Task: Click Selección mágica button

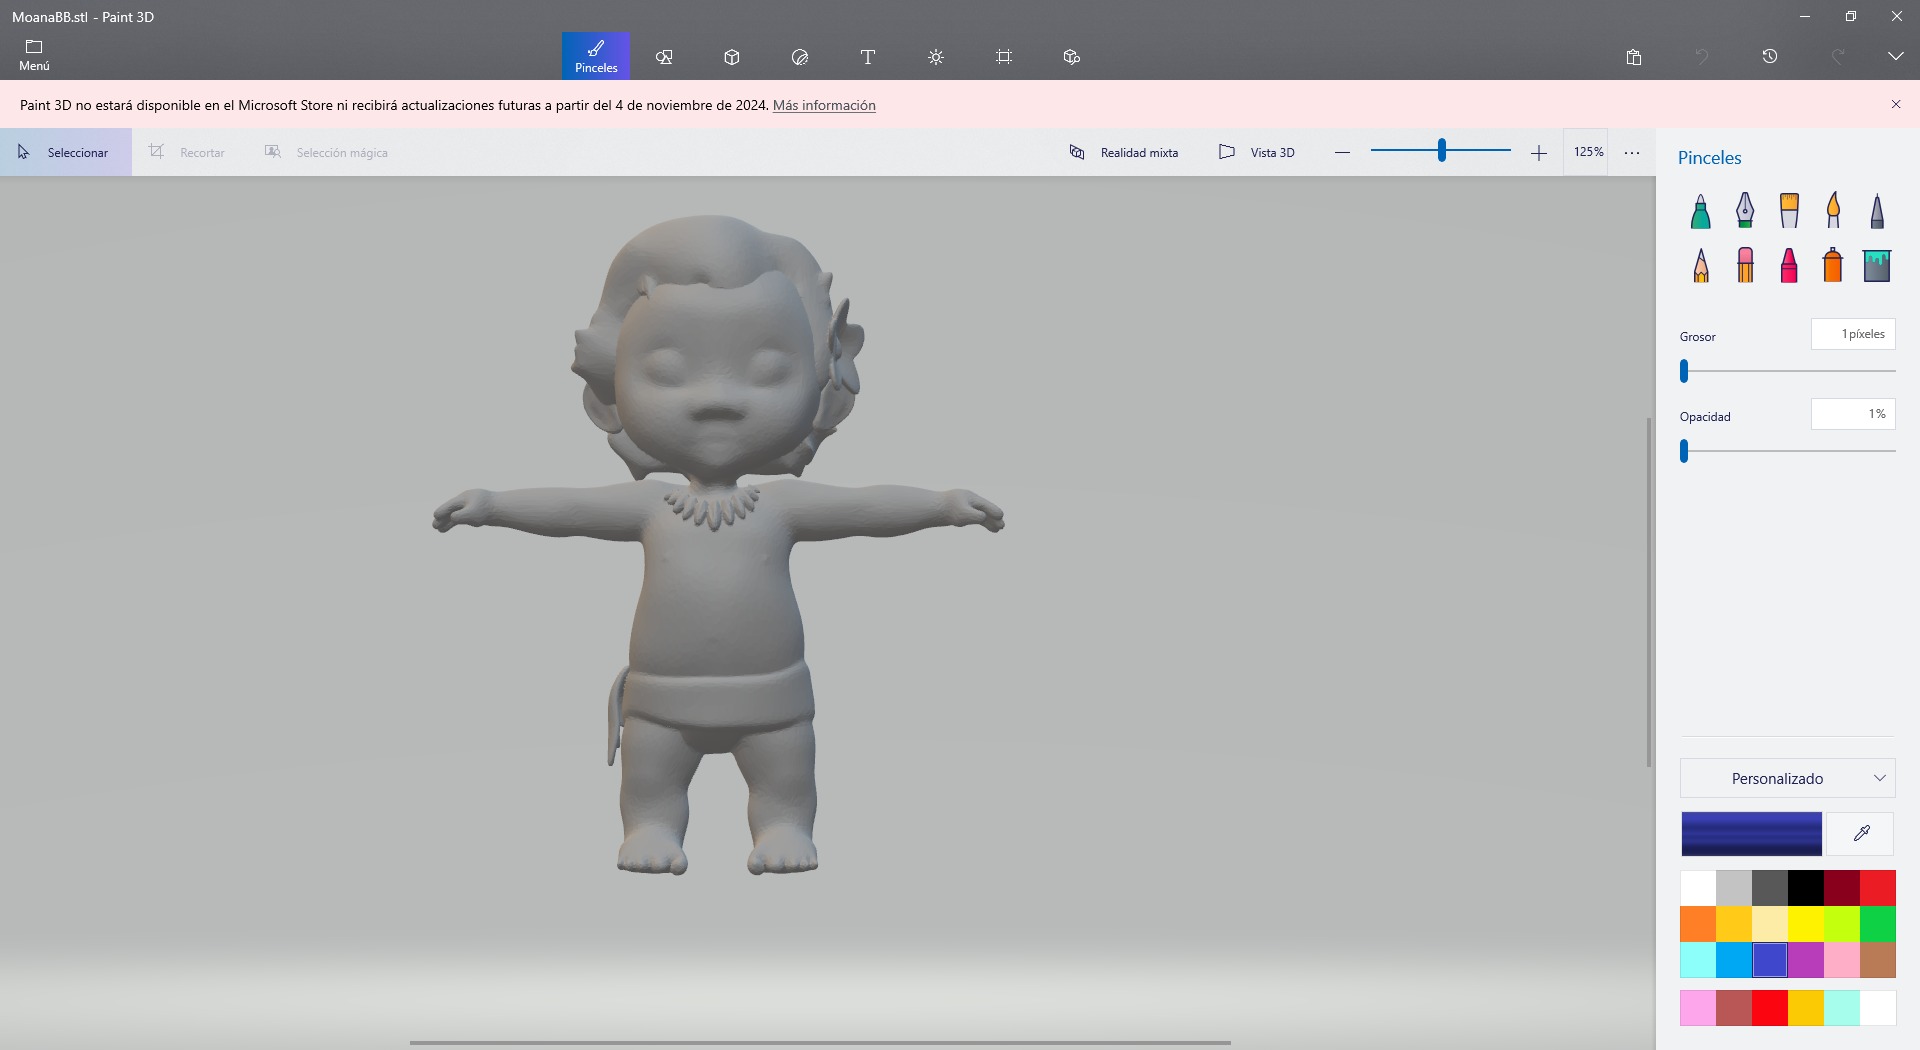Action: click(x=326, y=152)
